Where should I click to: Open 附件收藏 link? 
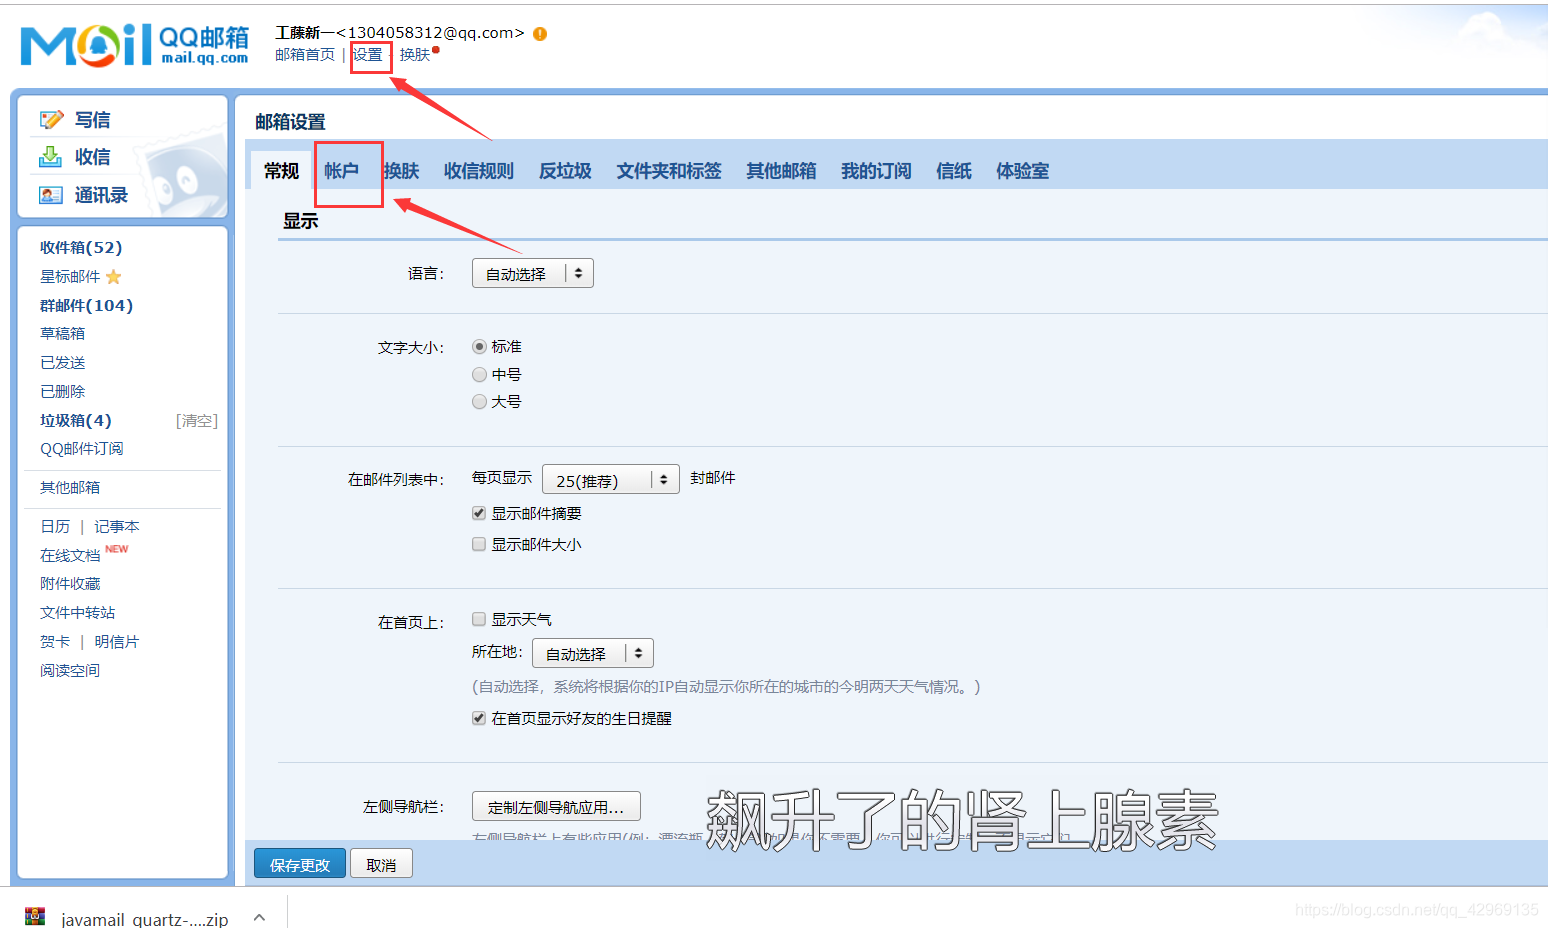coord(70,584)
